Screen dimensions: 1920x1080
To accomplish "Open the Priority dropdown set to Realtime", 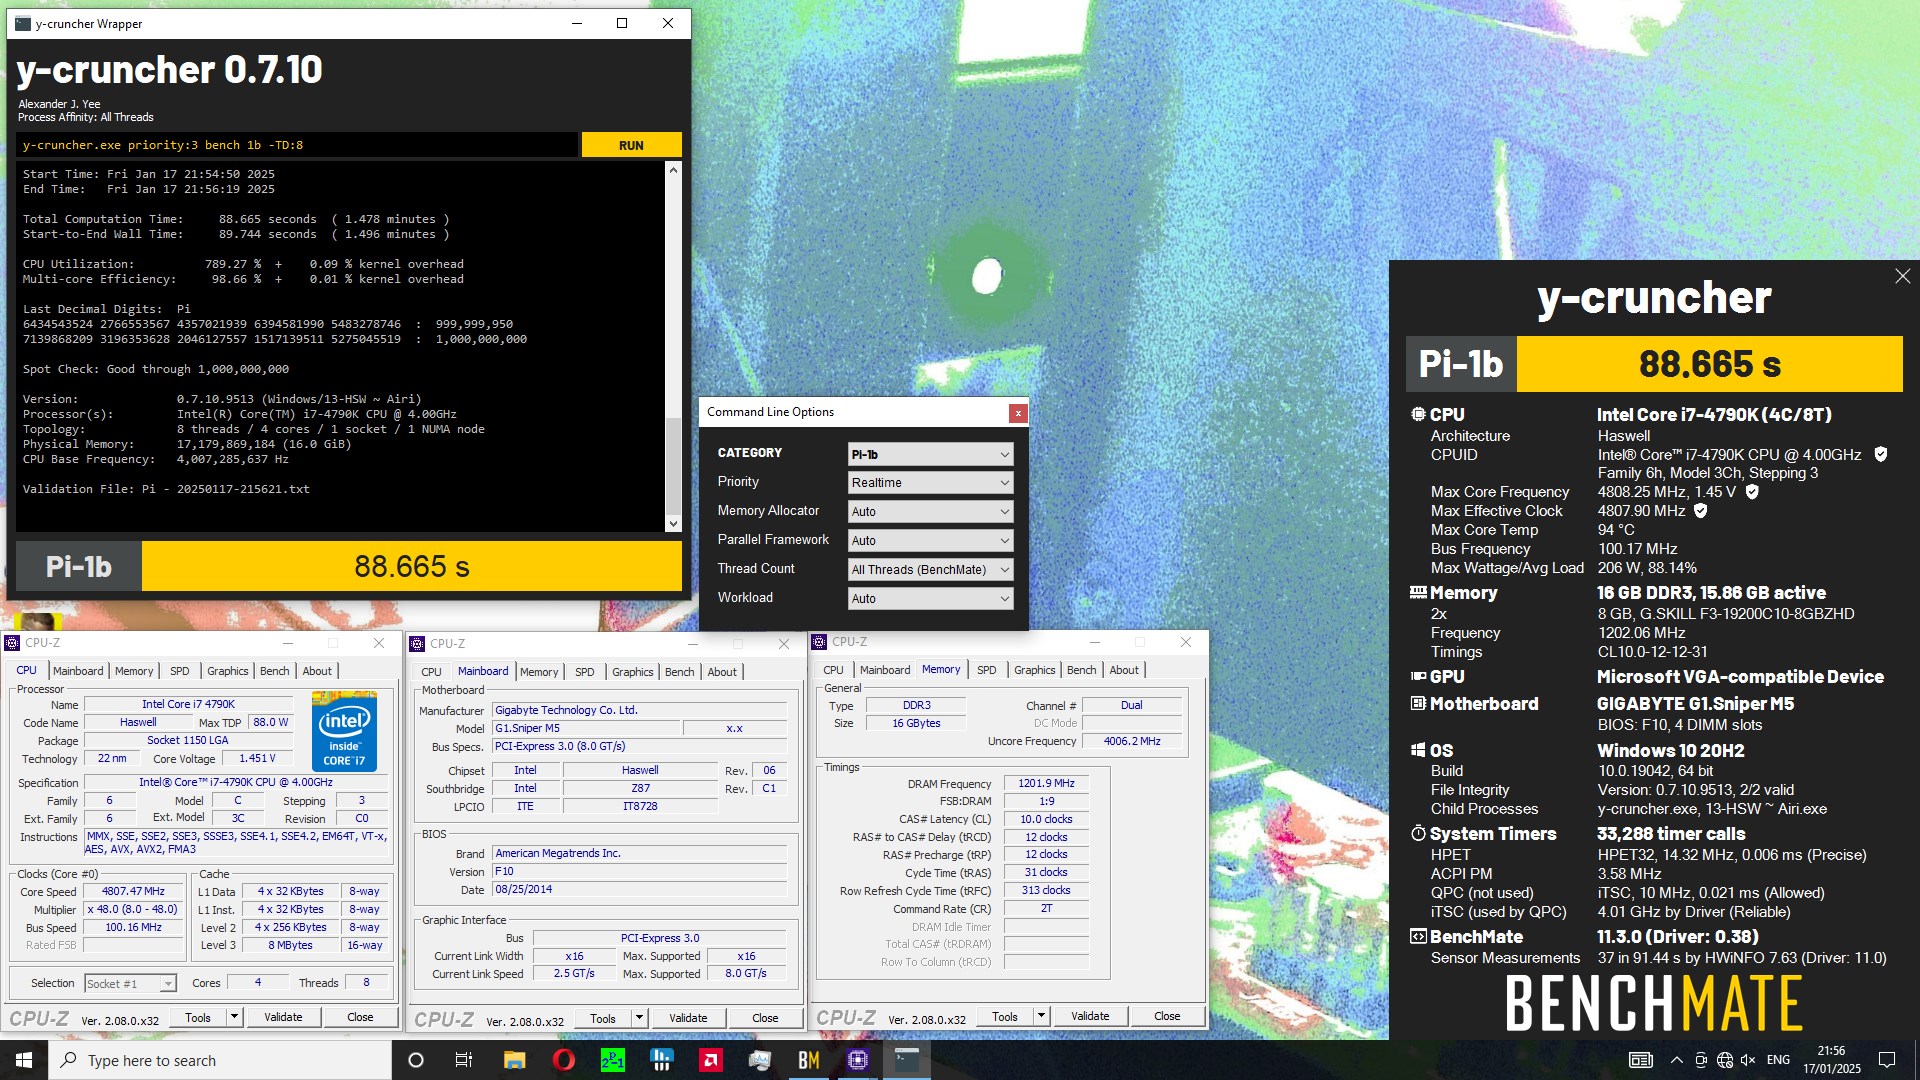I will pyautogui.click(x=930, y=483).
